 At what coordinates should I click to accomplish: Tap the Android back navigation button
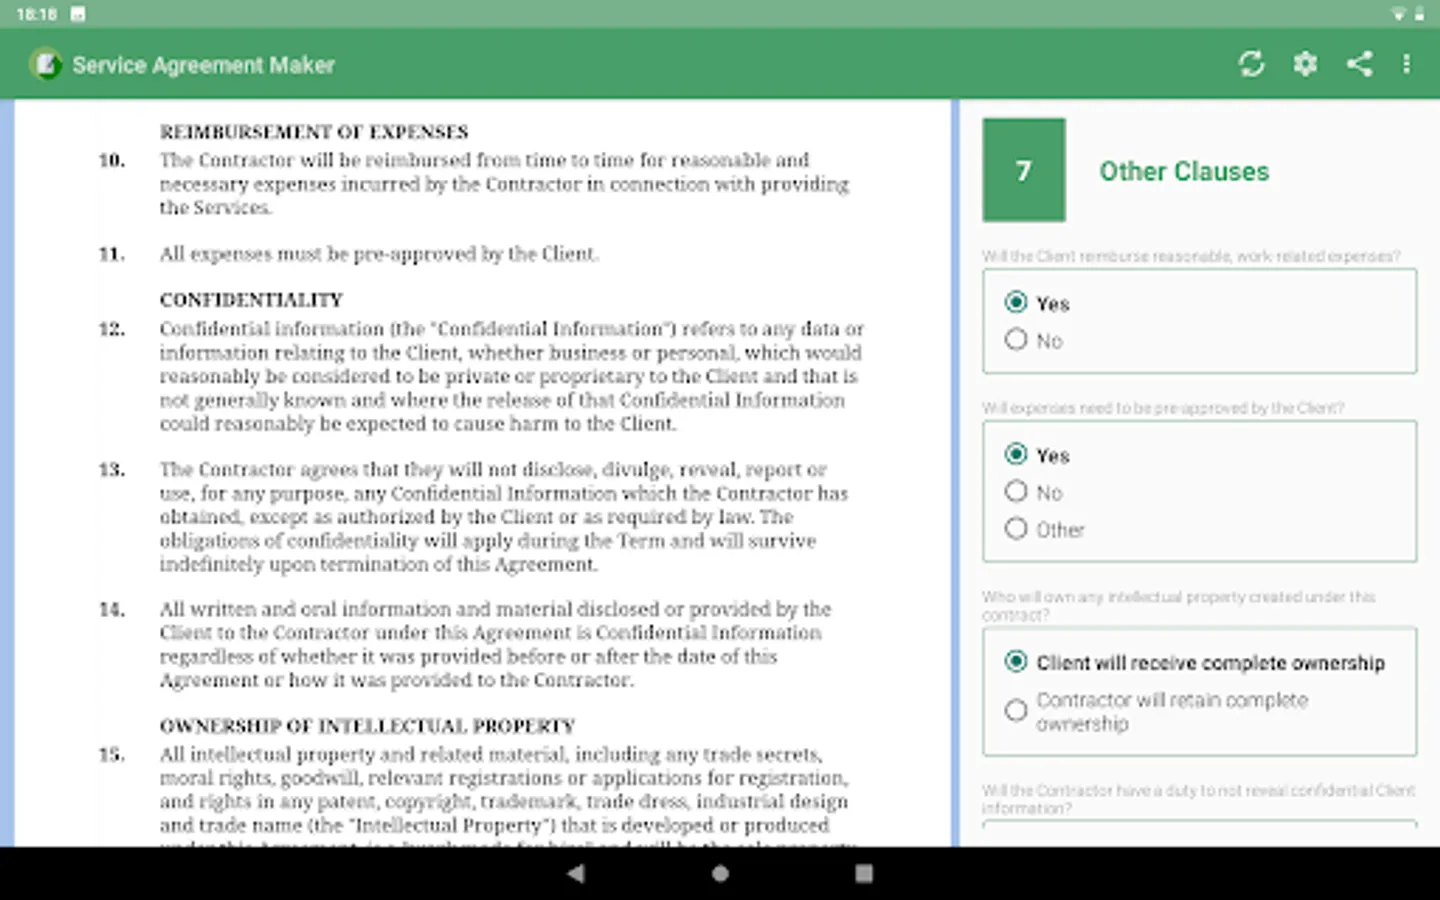(575, 873)
